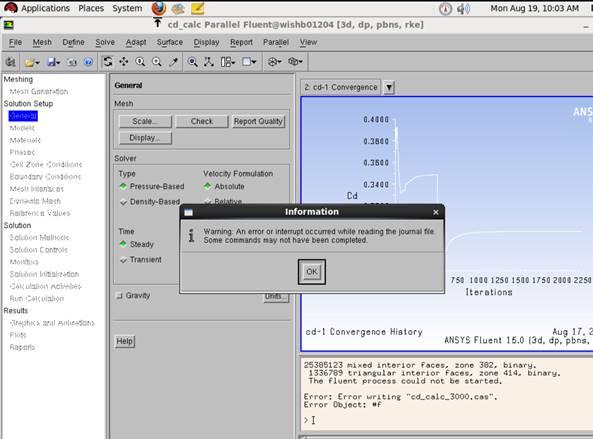Select Density-Based solver type
This screenshot has width=593, height=439.
[x=150, y=202]
